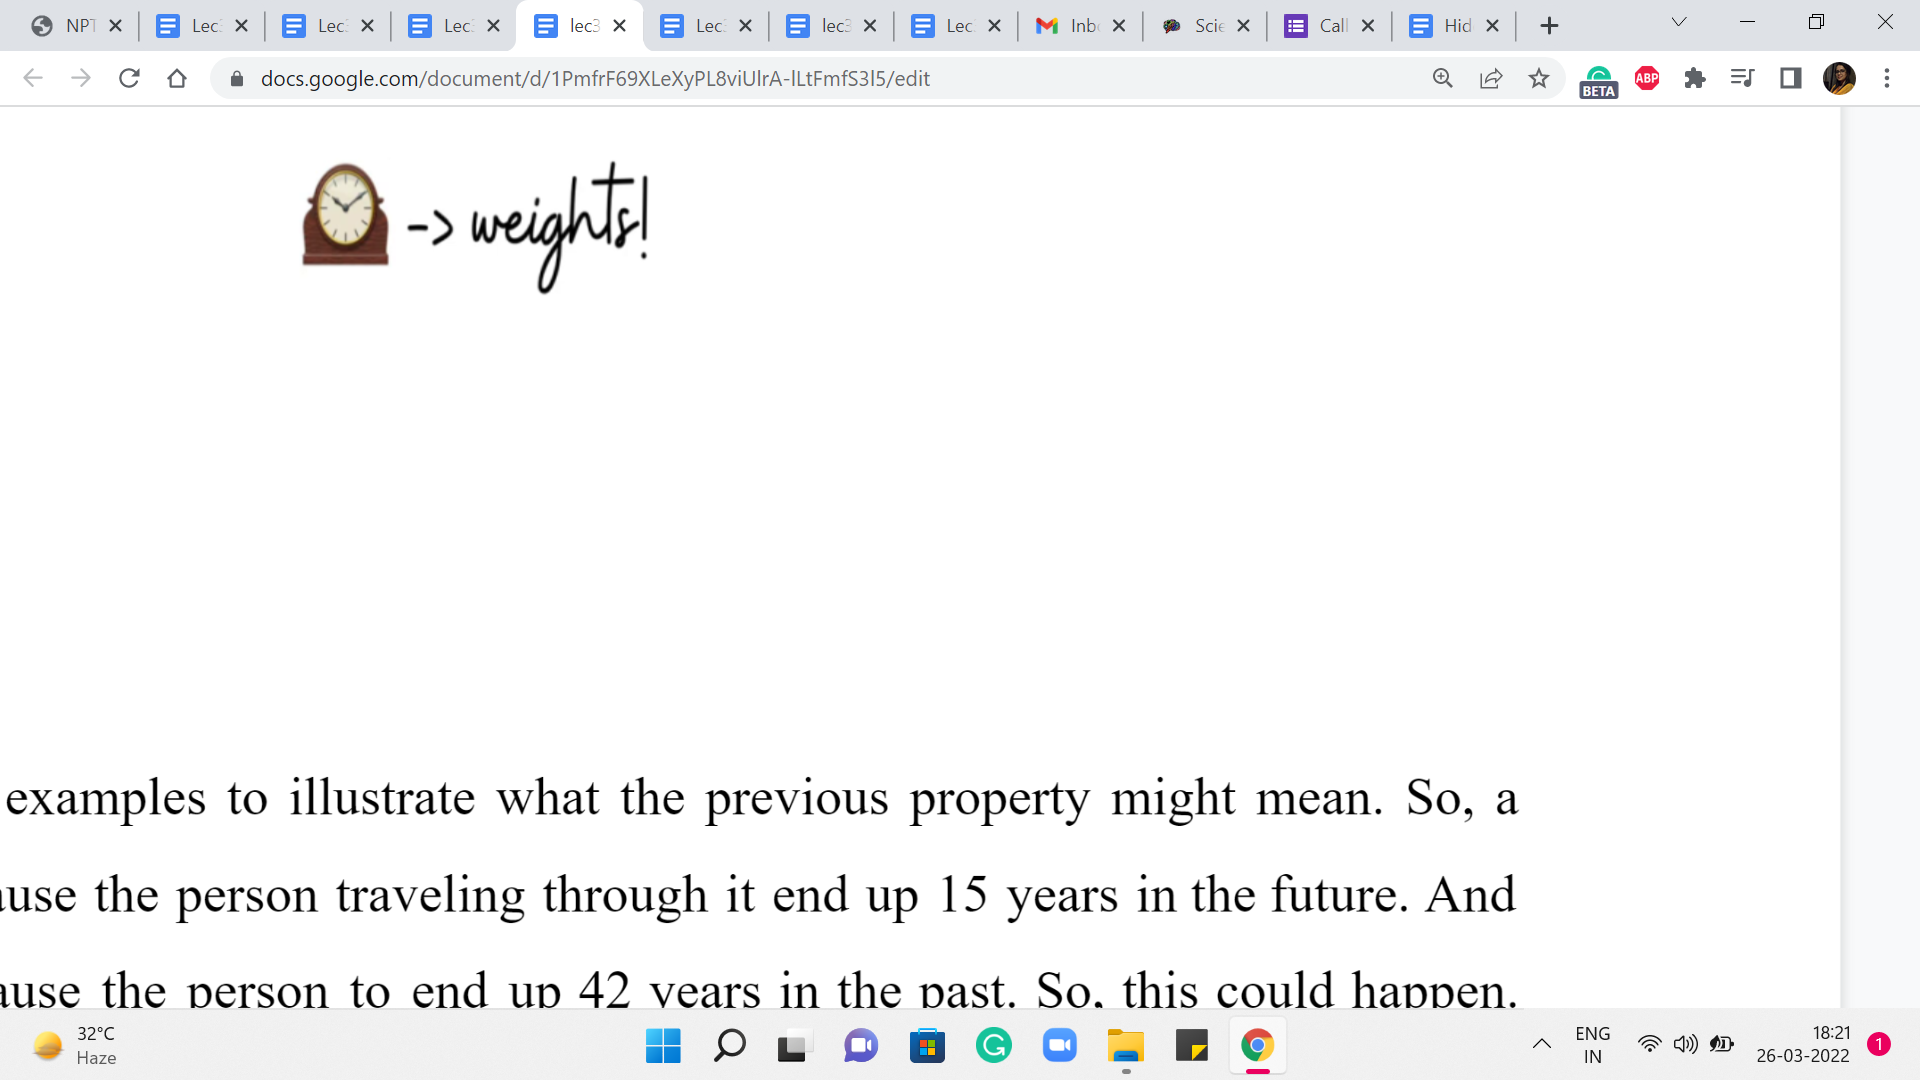Open Chrome three-dot menu
The height and width of the screenshot is (1080, 1920).
(1887, 78)
